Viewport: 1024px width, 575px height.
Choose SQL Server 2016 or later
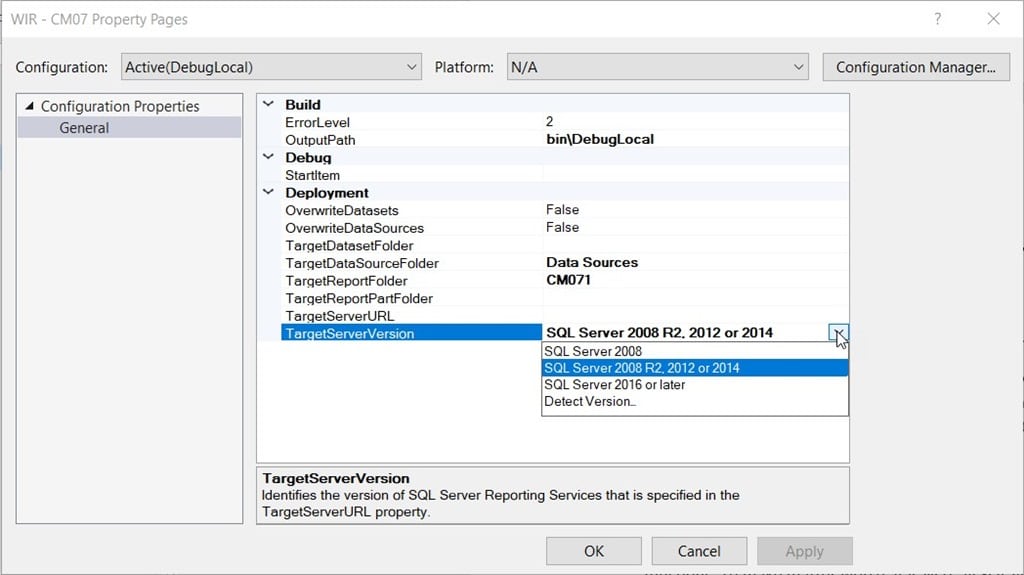[x=695, y=385]
